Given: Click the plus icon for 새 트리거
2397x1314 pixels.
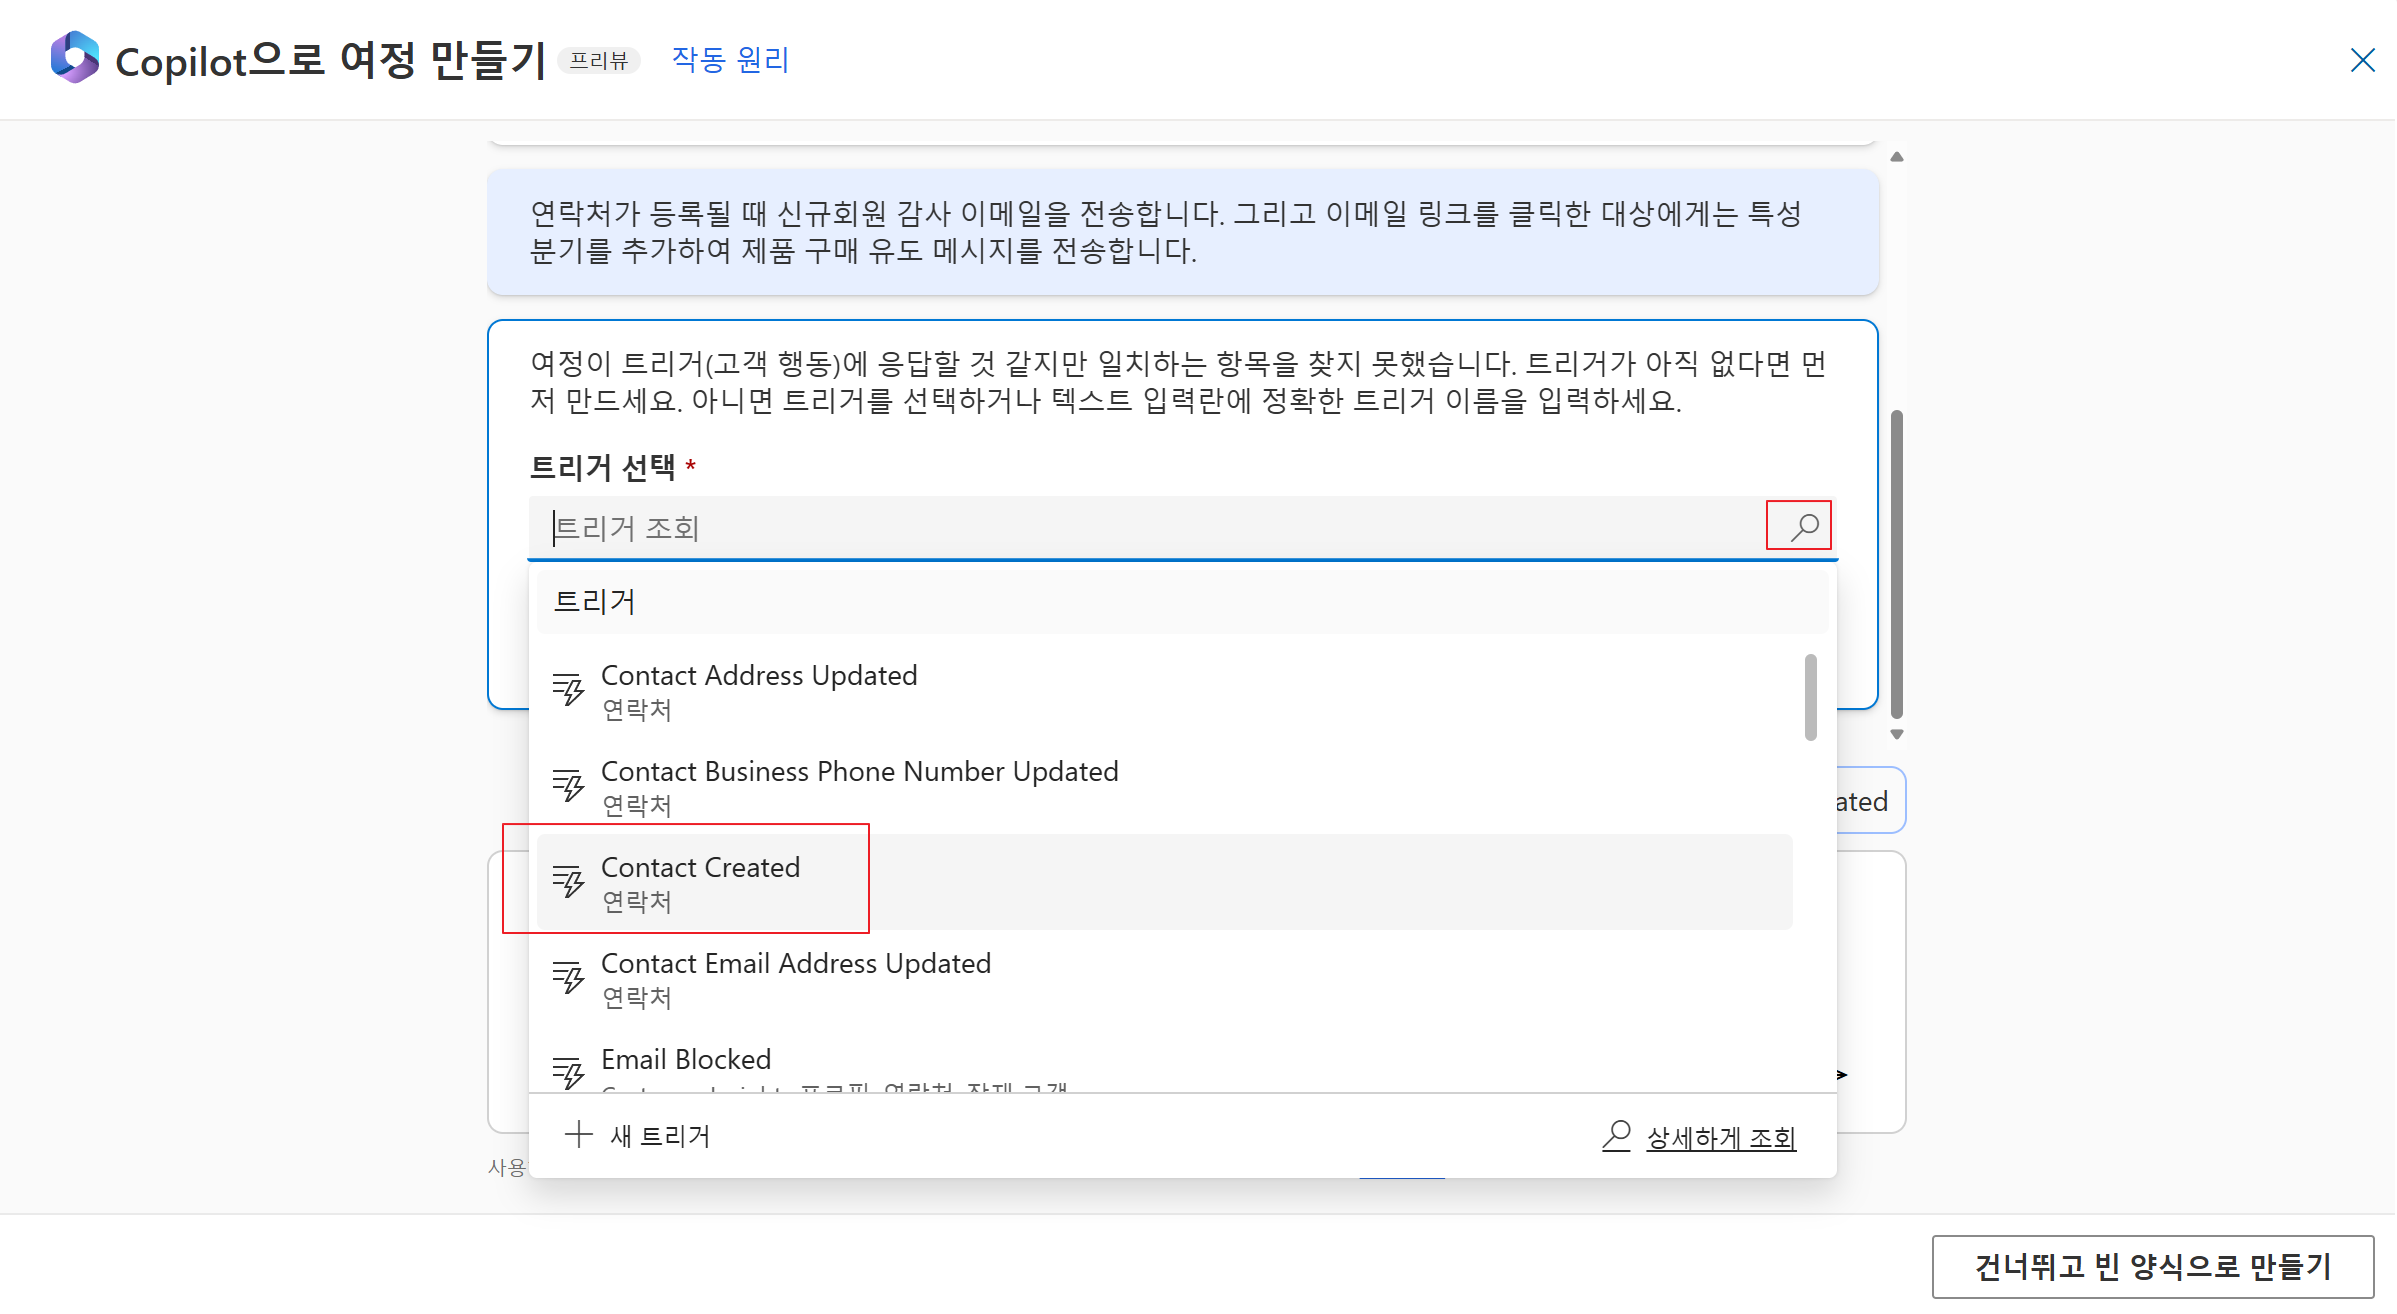Looking at the screenshot, I should [x=578, y=1134].
